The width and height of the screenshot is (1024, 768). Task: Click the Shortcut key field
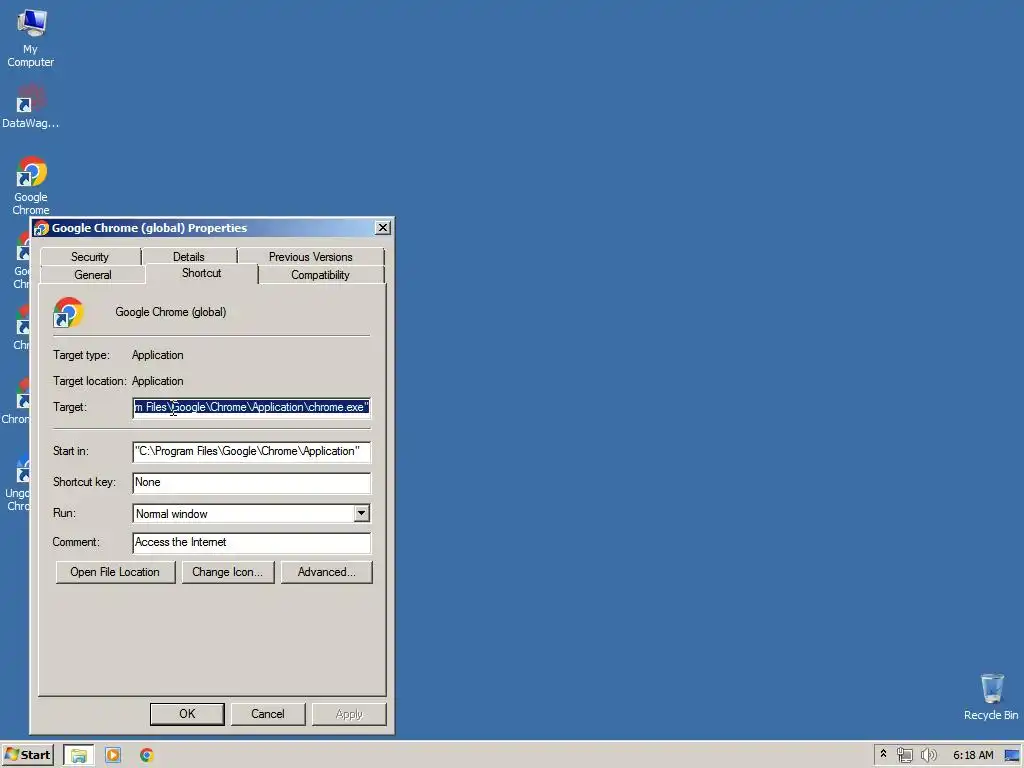[x=251, y=483]
